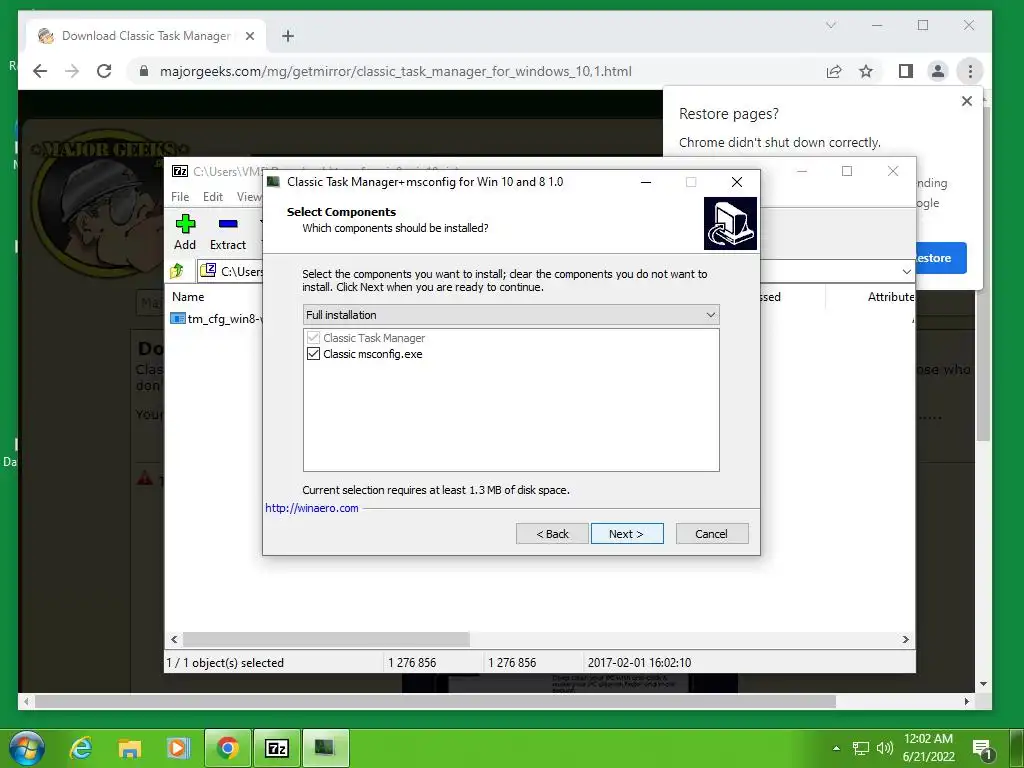Open Windows Media Player from taskbar
Viewport: 1024px width, 768px height.
(178, 748)
